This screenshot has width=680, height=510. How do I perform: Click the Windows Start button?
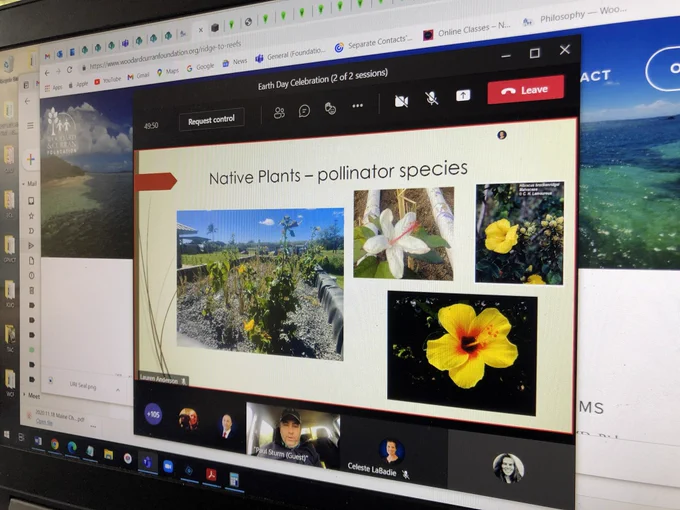(x=7, y=434)
